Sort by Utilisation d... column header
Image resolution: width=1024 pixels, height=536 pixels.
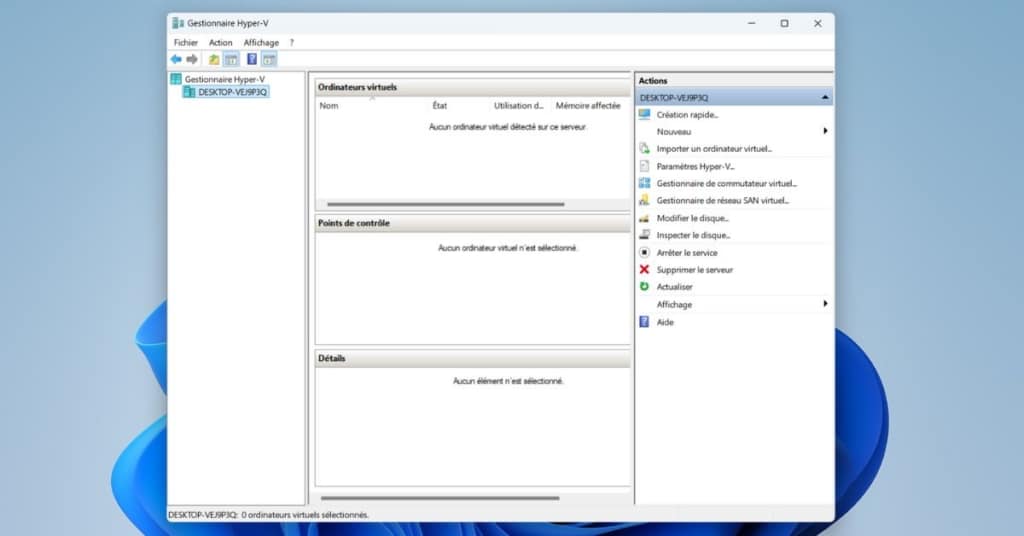(519, 105)
